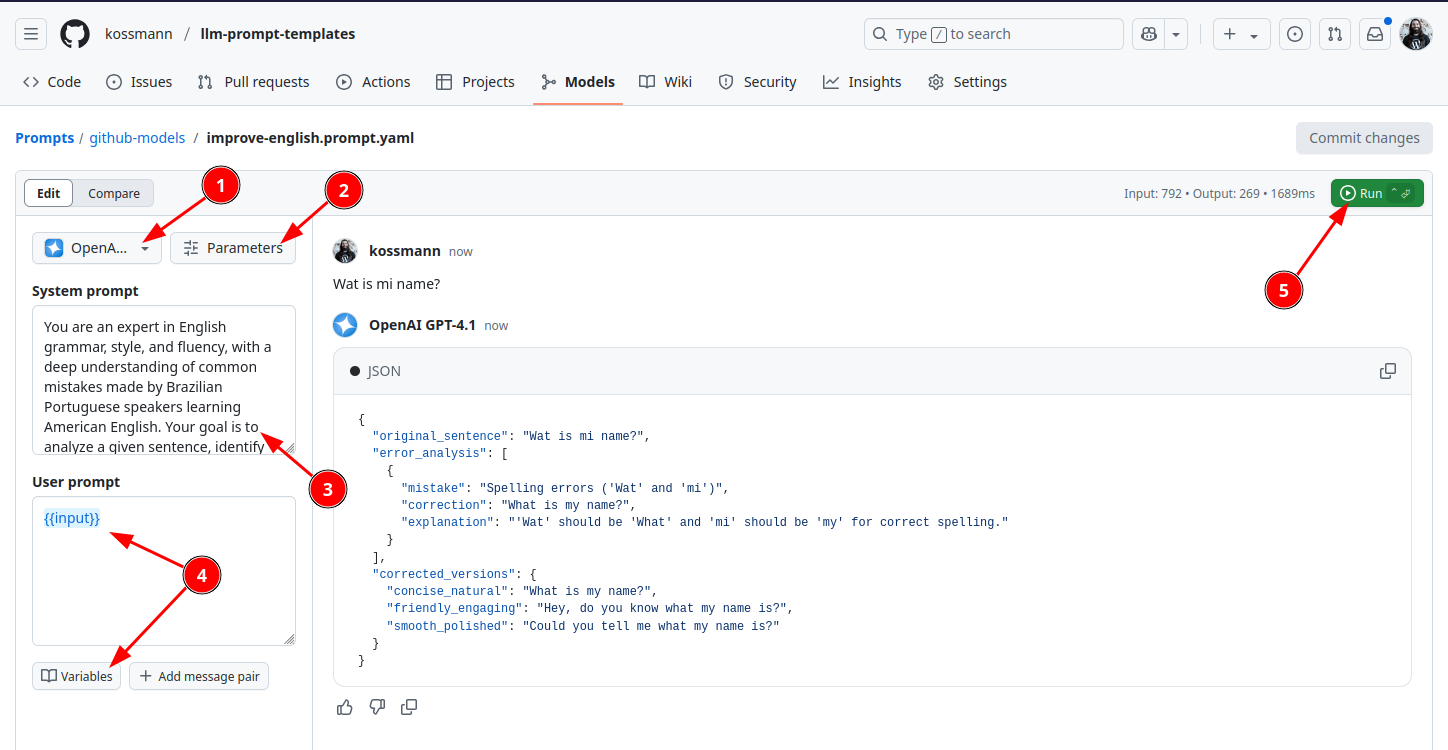The height and width of the screenshot is (750, 1448).
Task: Switch to the Actions tab
Action: (x=373, y=82)
